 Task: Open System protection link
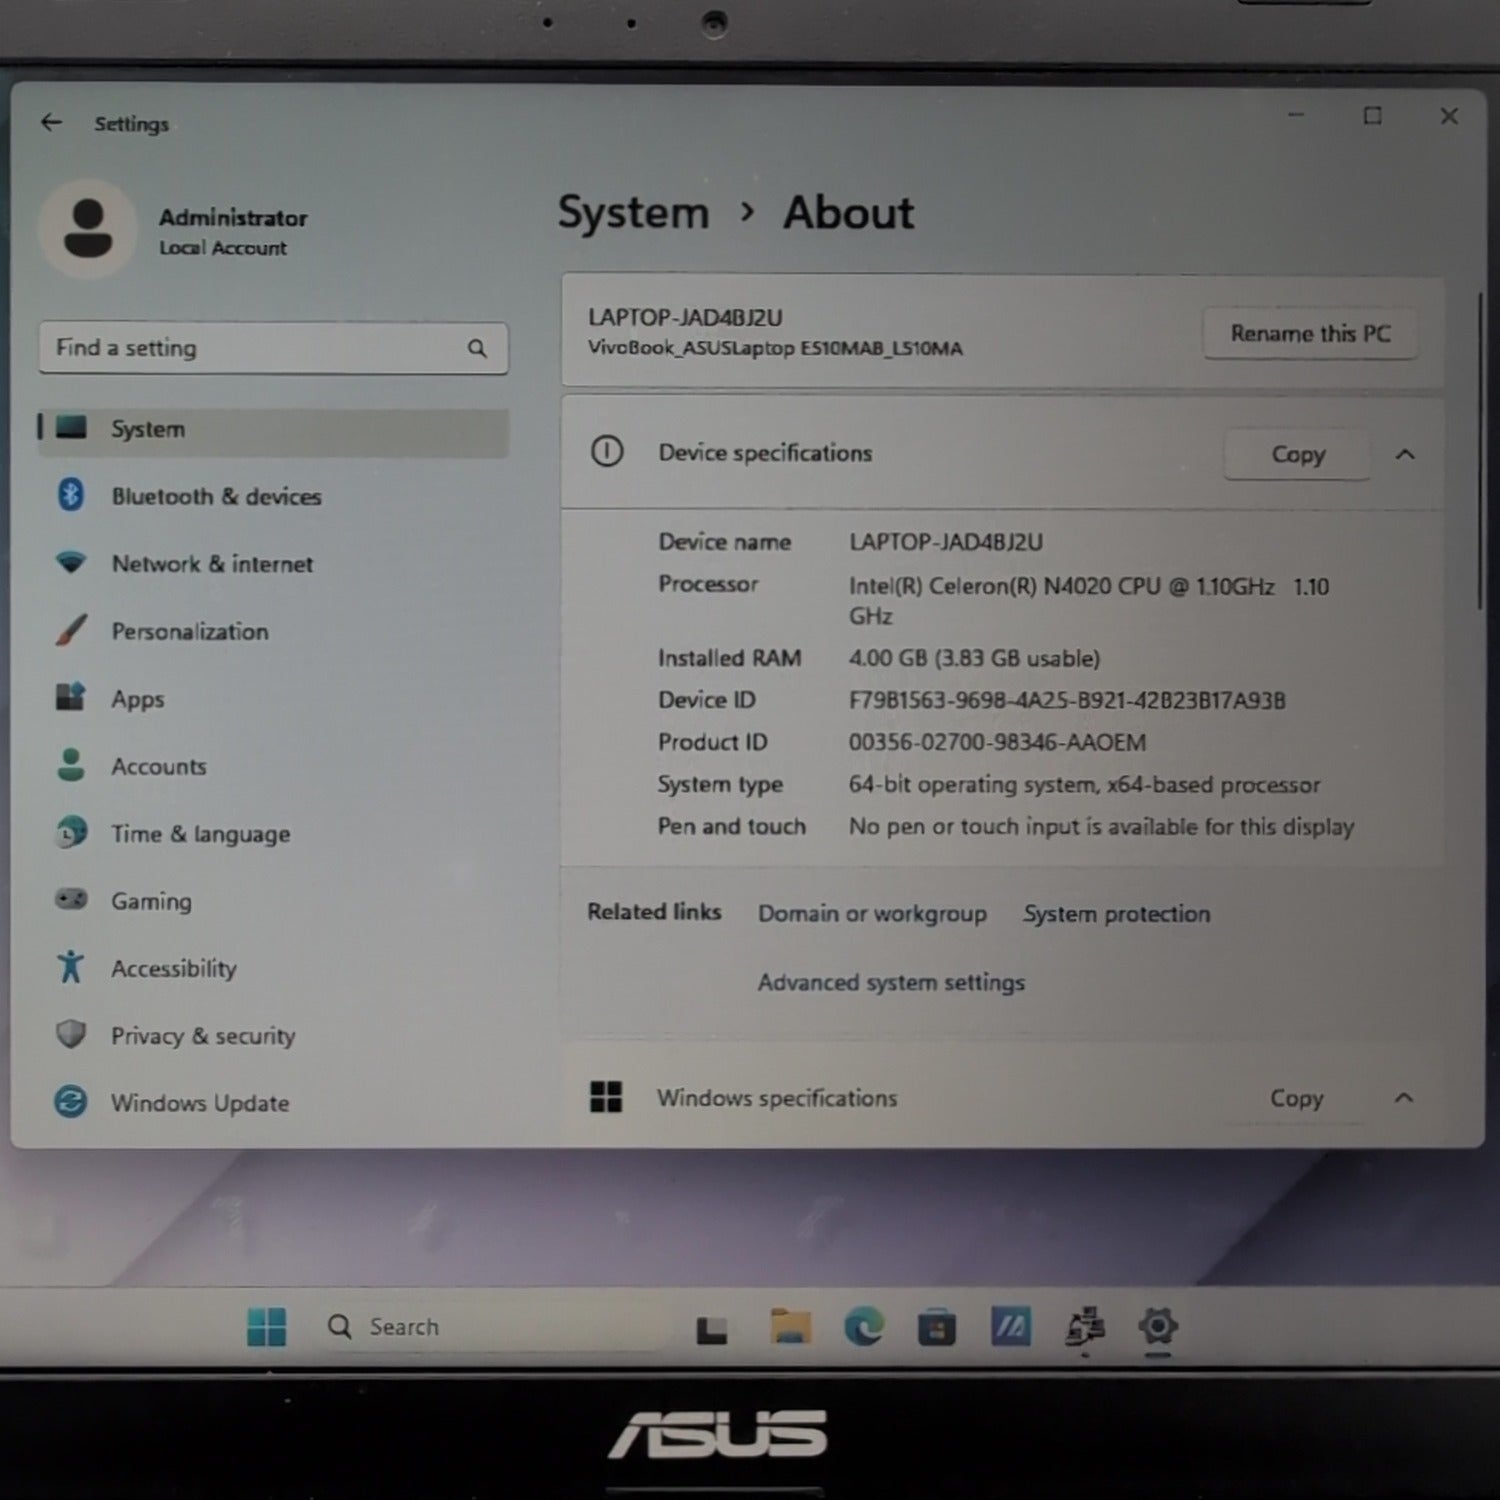pyautogui.click(x=1116, y=913)
